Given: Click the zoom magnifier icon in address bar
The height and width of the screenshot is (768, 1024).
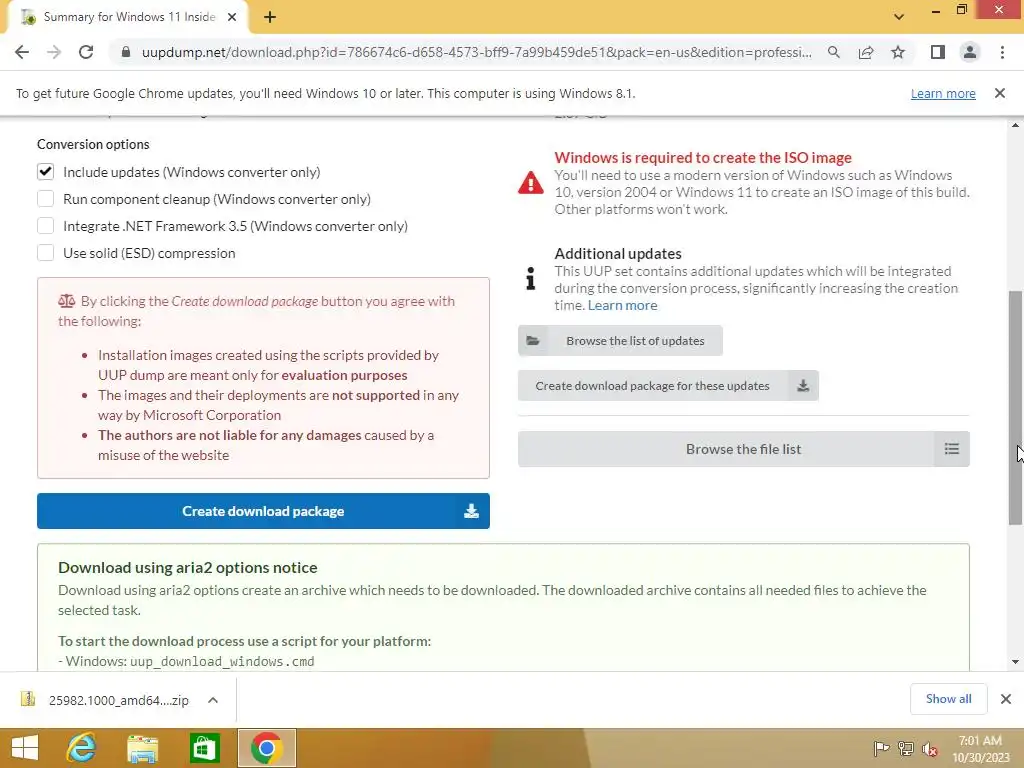Looking at the screenshot, I should point(833,52).
